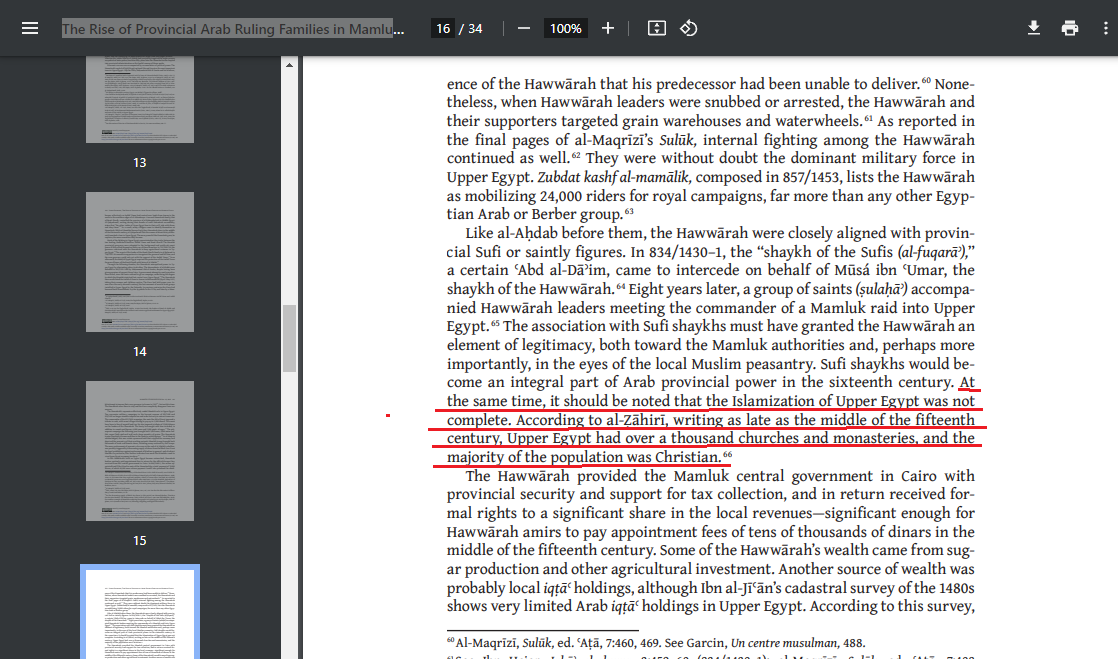Screen dimensions: 1118x659
Task: Print the document with the printer icon
Action: coord(1070,29)
